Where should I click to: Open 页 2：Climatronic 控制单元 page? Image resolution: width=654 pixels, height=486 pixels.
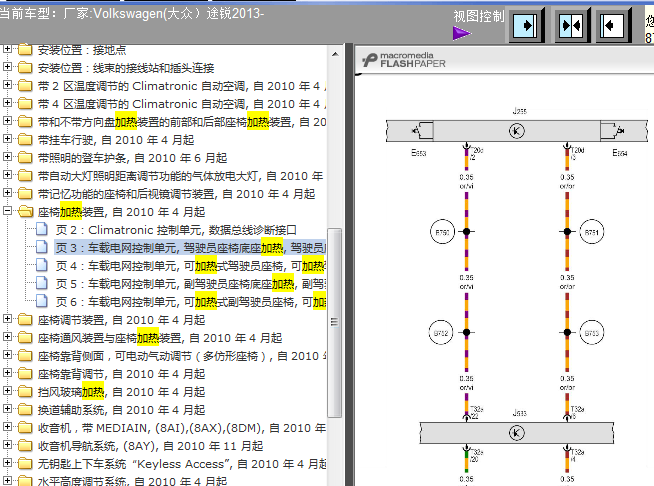[176, 230]
